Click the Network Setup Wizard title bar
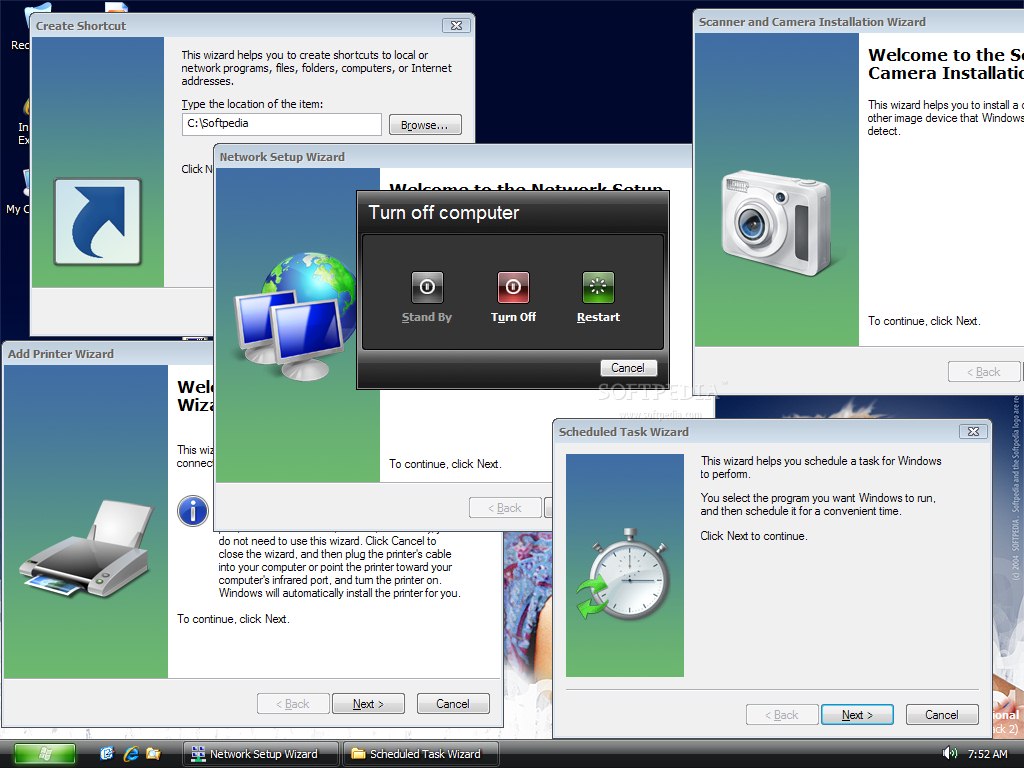Viewport: 1024px width, 768px height. pyautogui.click(x=453, y=157)
